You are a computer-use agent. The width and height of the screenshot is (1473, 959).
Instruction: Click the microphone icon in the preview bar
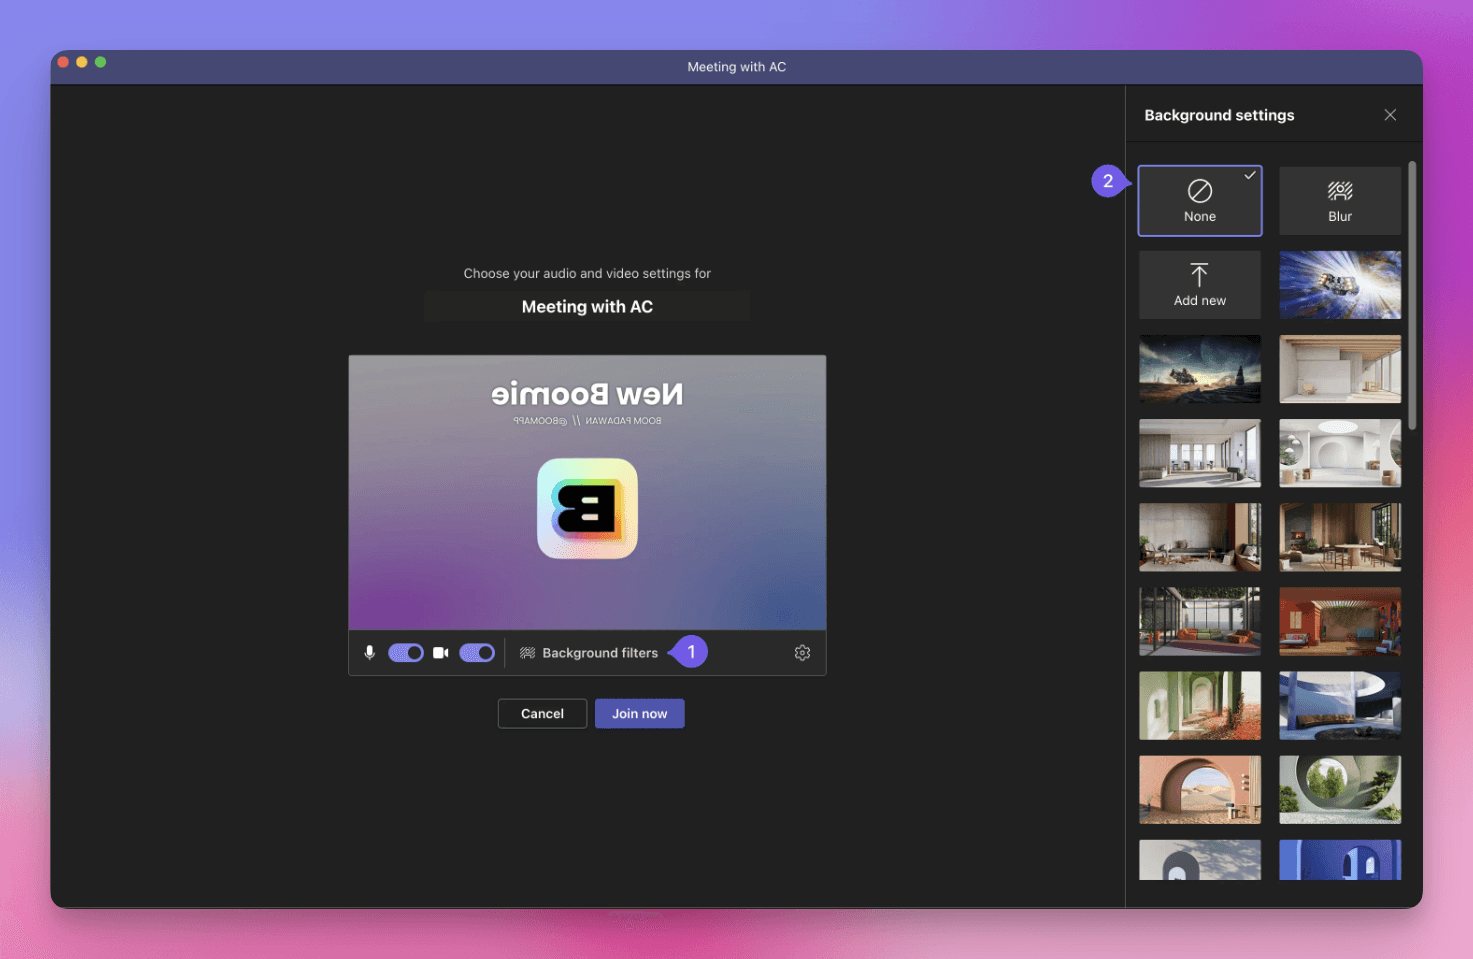click(370, 653)
